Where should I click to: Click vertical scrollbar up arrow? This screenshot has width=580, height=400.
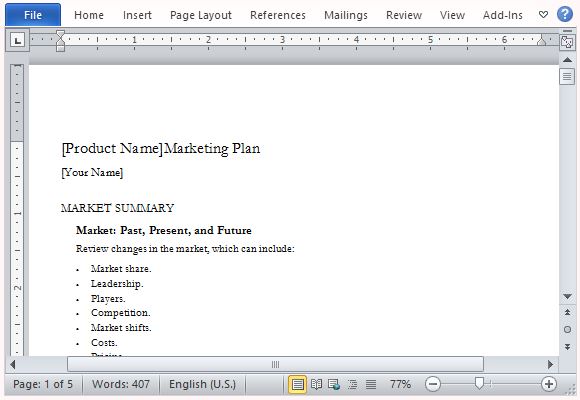[567, 60]
